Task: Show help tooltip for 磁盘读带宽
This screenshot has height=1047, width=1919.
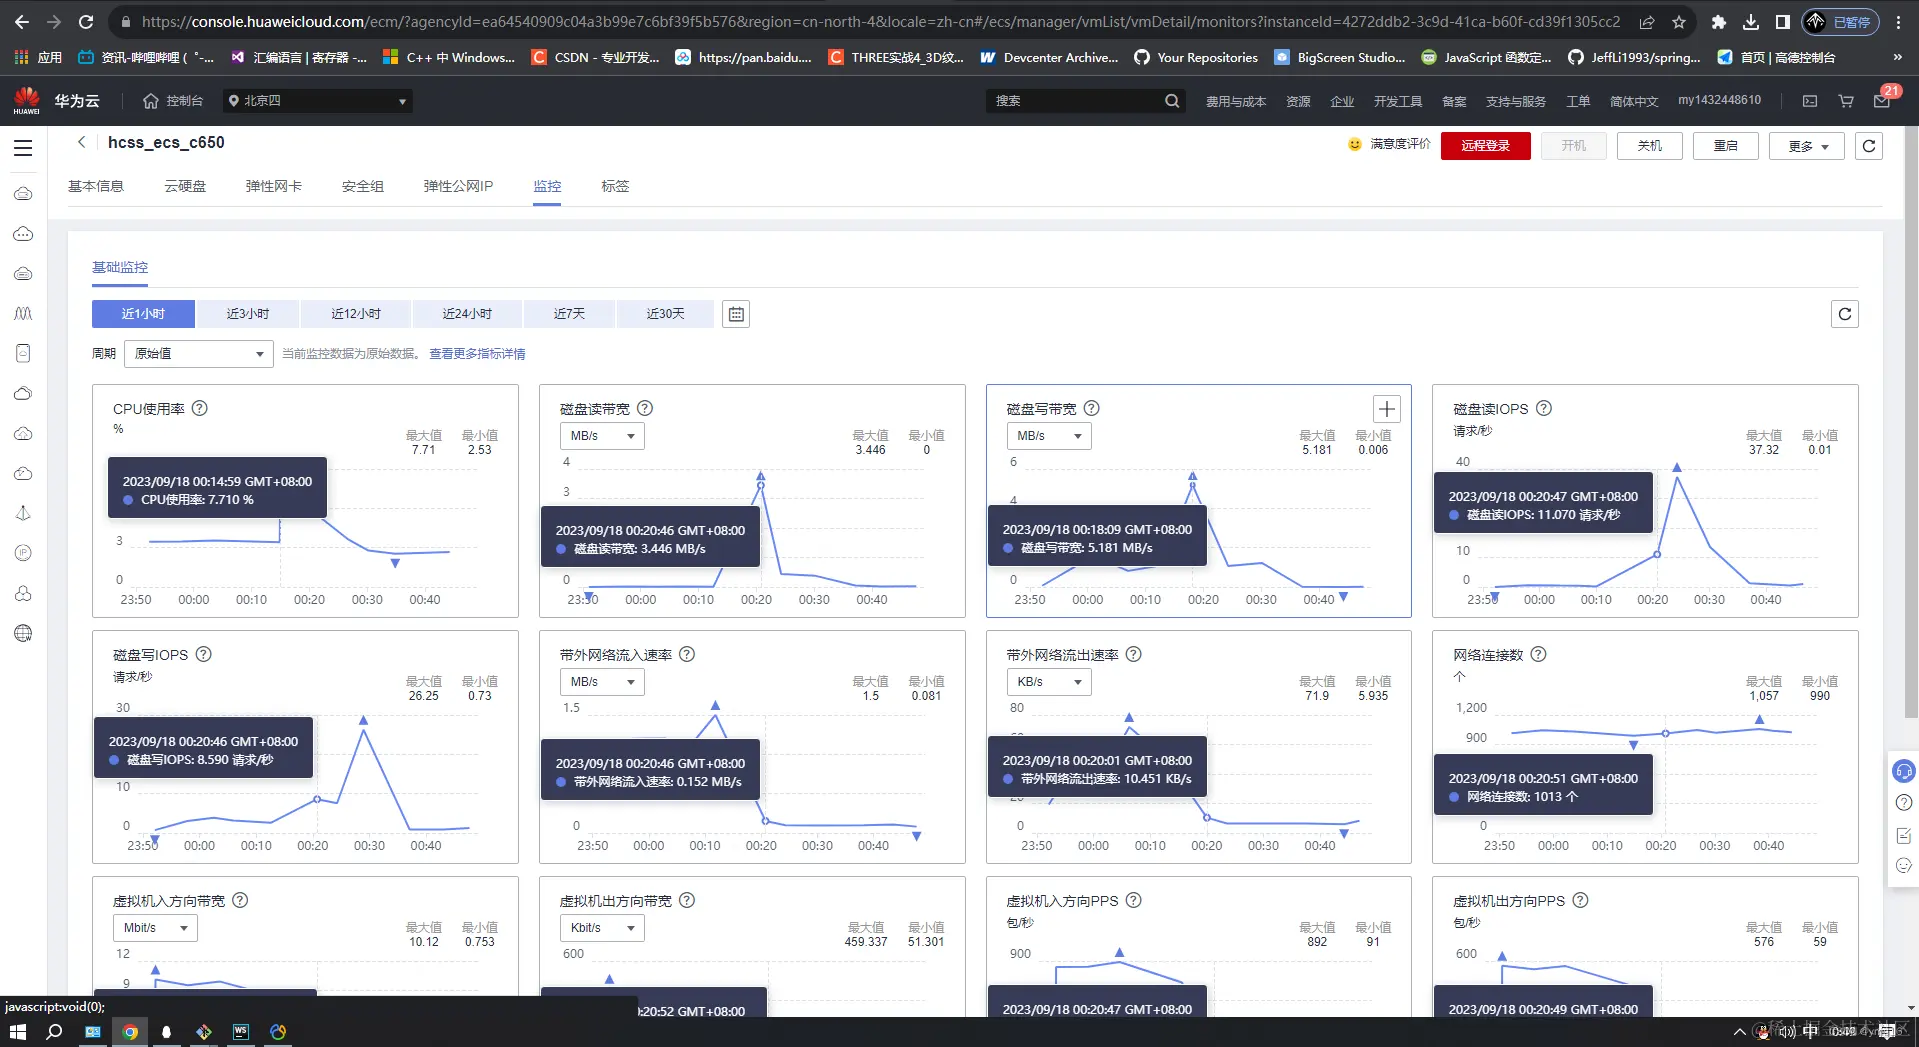Action: 645,408
